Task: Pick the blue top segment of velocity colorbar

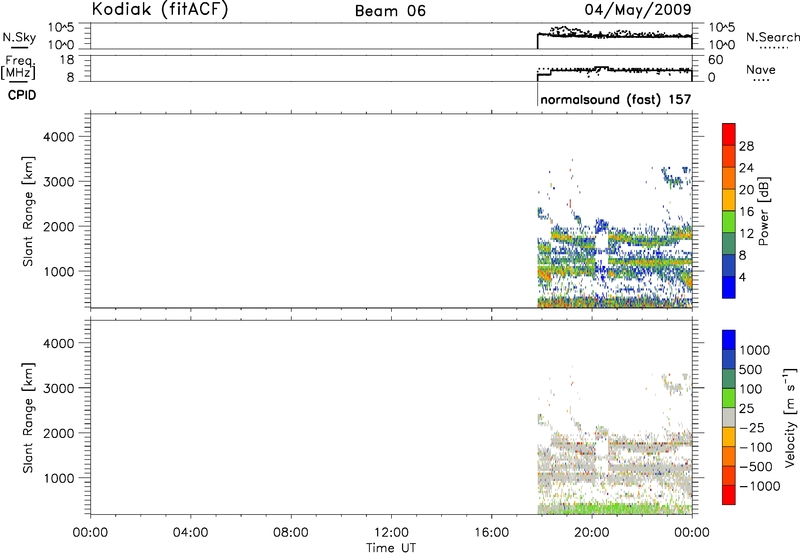Action: 729,340
